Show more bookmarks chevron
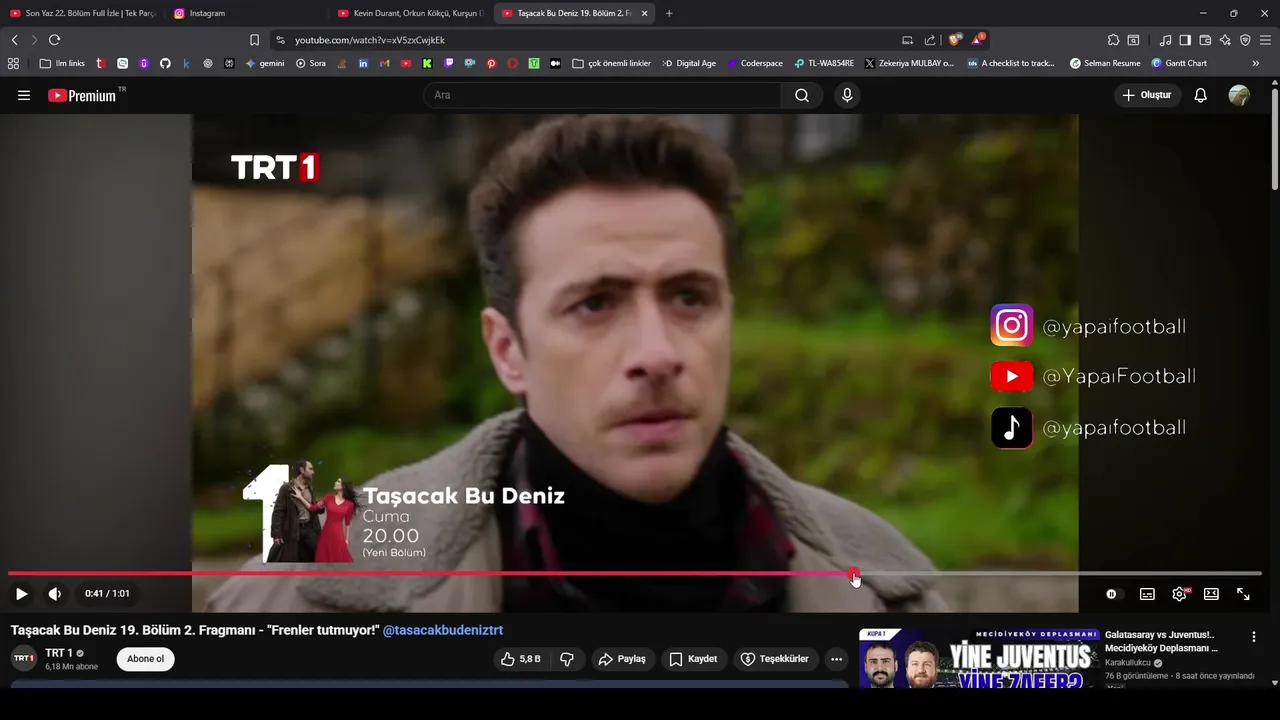The height and width of the screenshot is (720, 1280). click(1256, 63)
